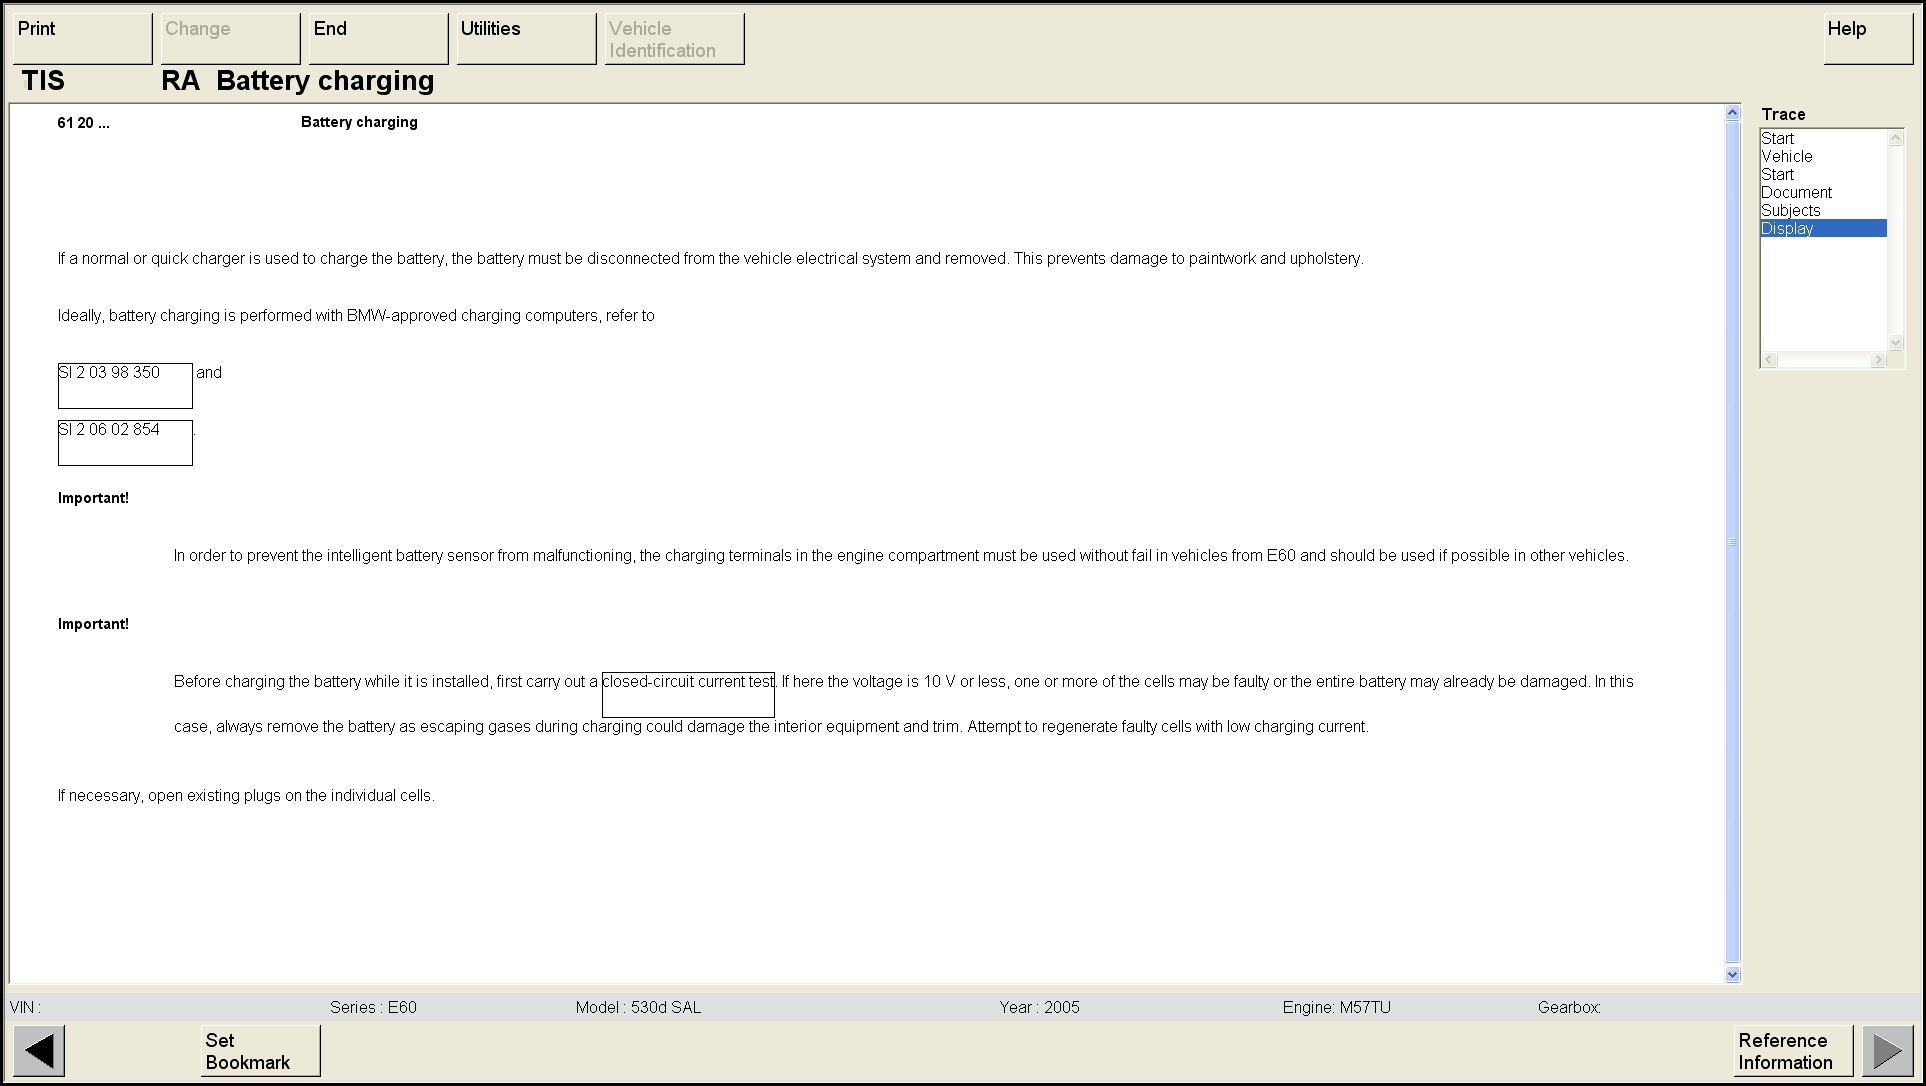
Task: Open the Help menu
Action: pos(1868,38)
